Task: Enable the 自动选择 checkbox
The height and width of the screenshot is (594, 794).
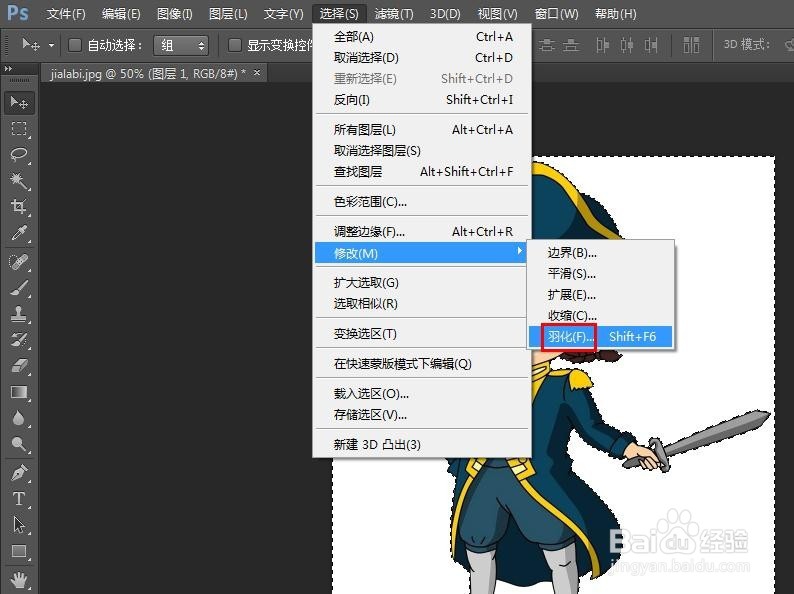Action: pyautogui.click(x=74, y=45)
